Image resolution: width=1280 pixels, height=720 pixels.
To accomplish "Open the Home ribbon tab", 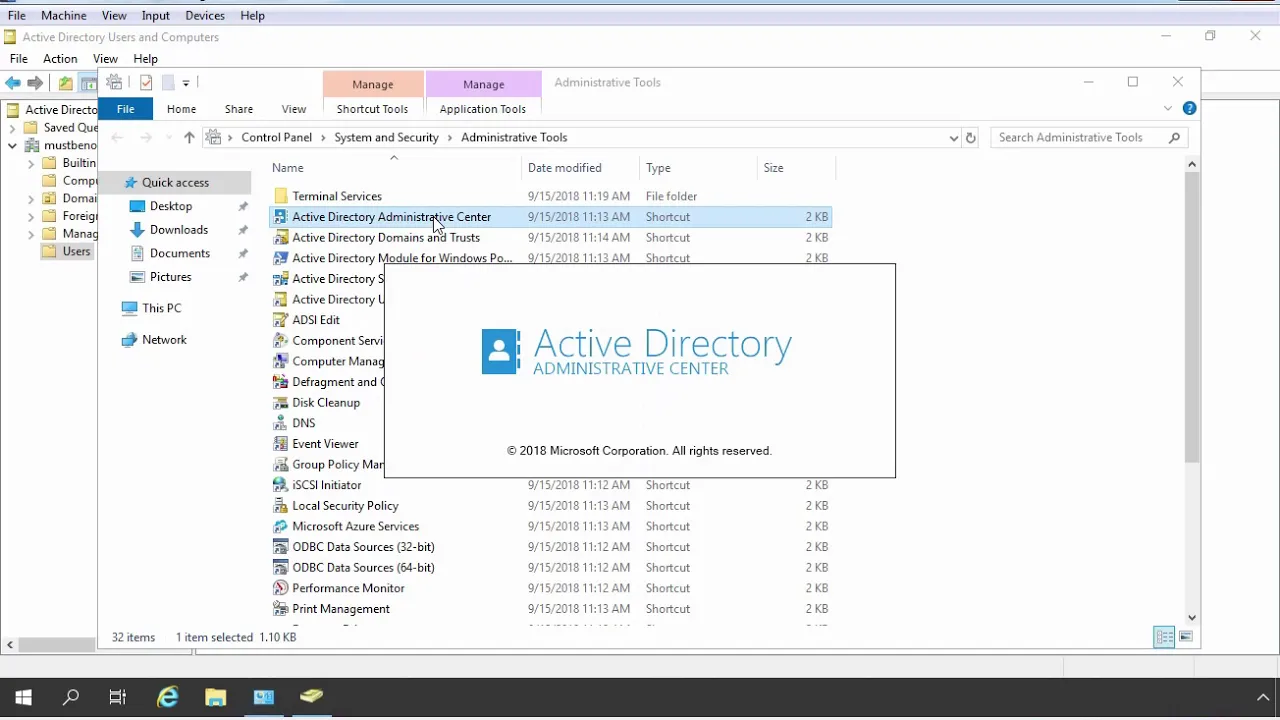I will 181,109.
